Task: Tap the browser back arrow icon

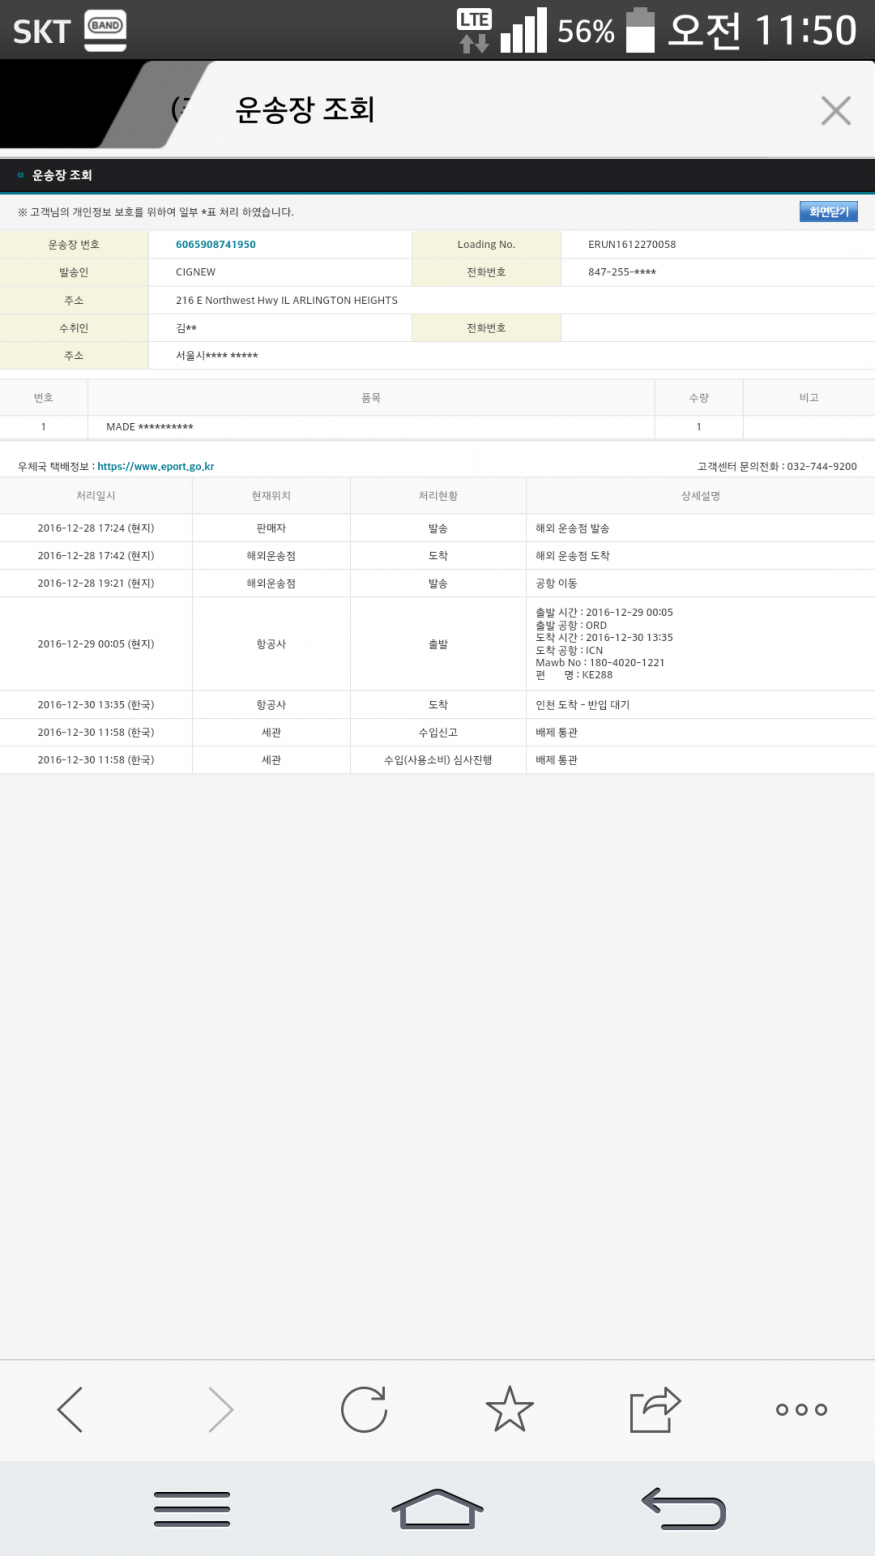Action: tap(70, 1410)
